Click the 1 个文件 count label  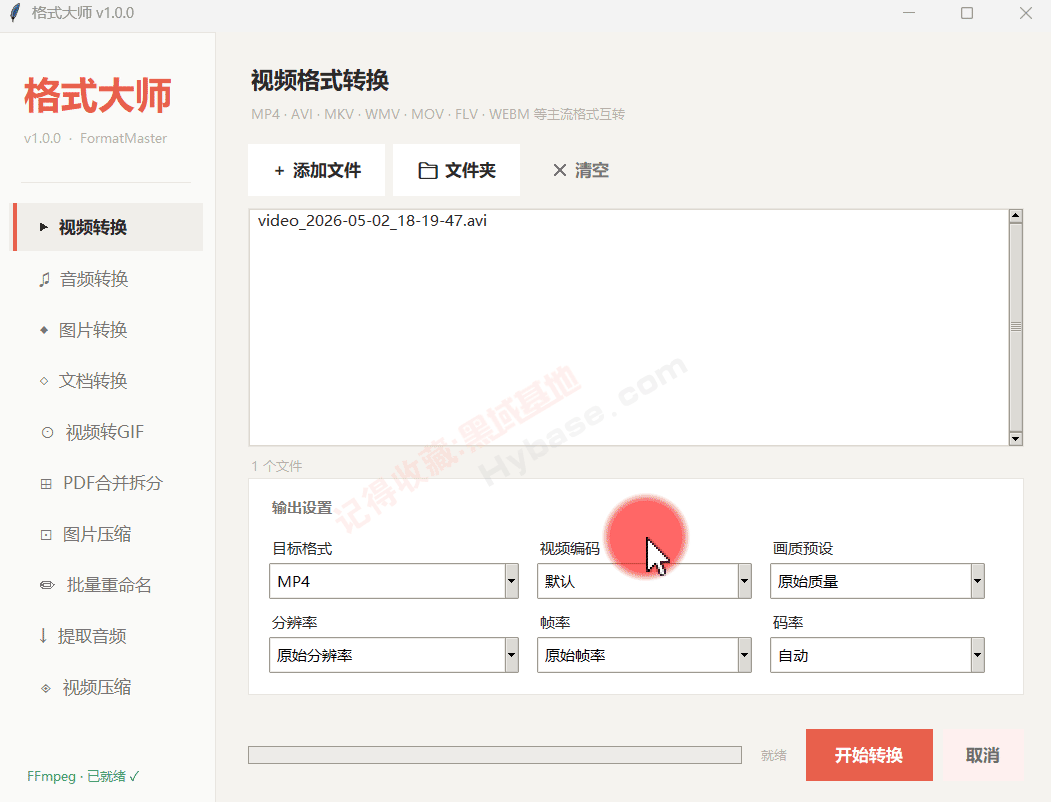(277, 466)
